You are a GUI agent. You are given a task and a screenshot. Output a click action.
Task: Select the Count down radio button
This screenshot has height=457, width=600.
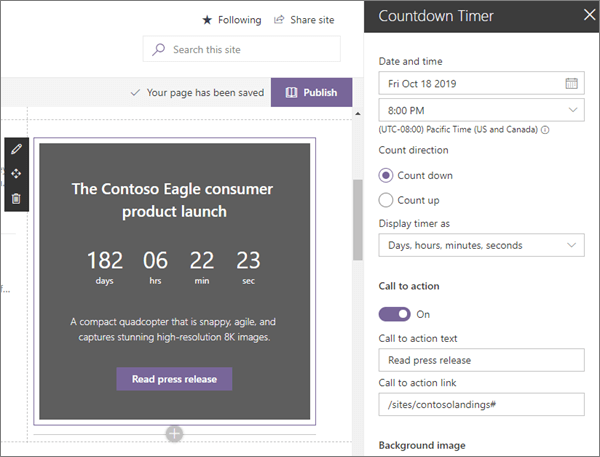386,175
